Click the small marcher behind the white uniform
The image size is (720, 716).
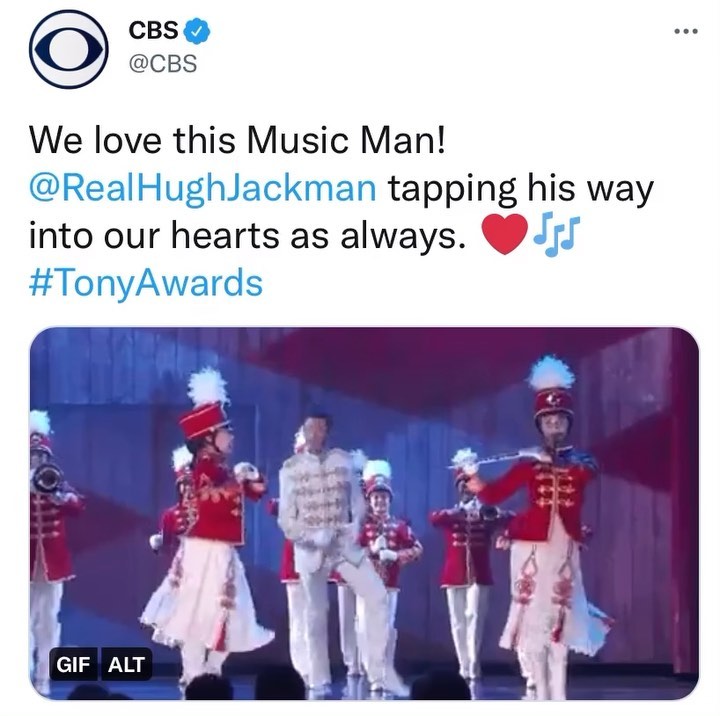(386, 524)
